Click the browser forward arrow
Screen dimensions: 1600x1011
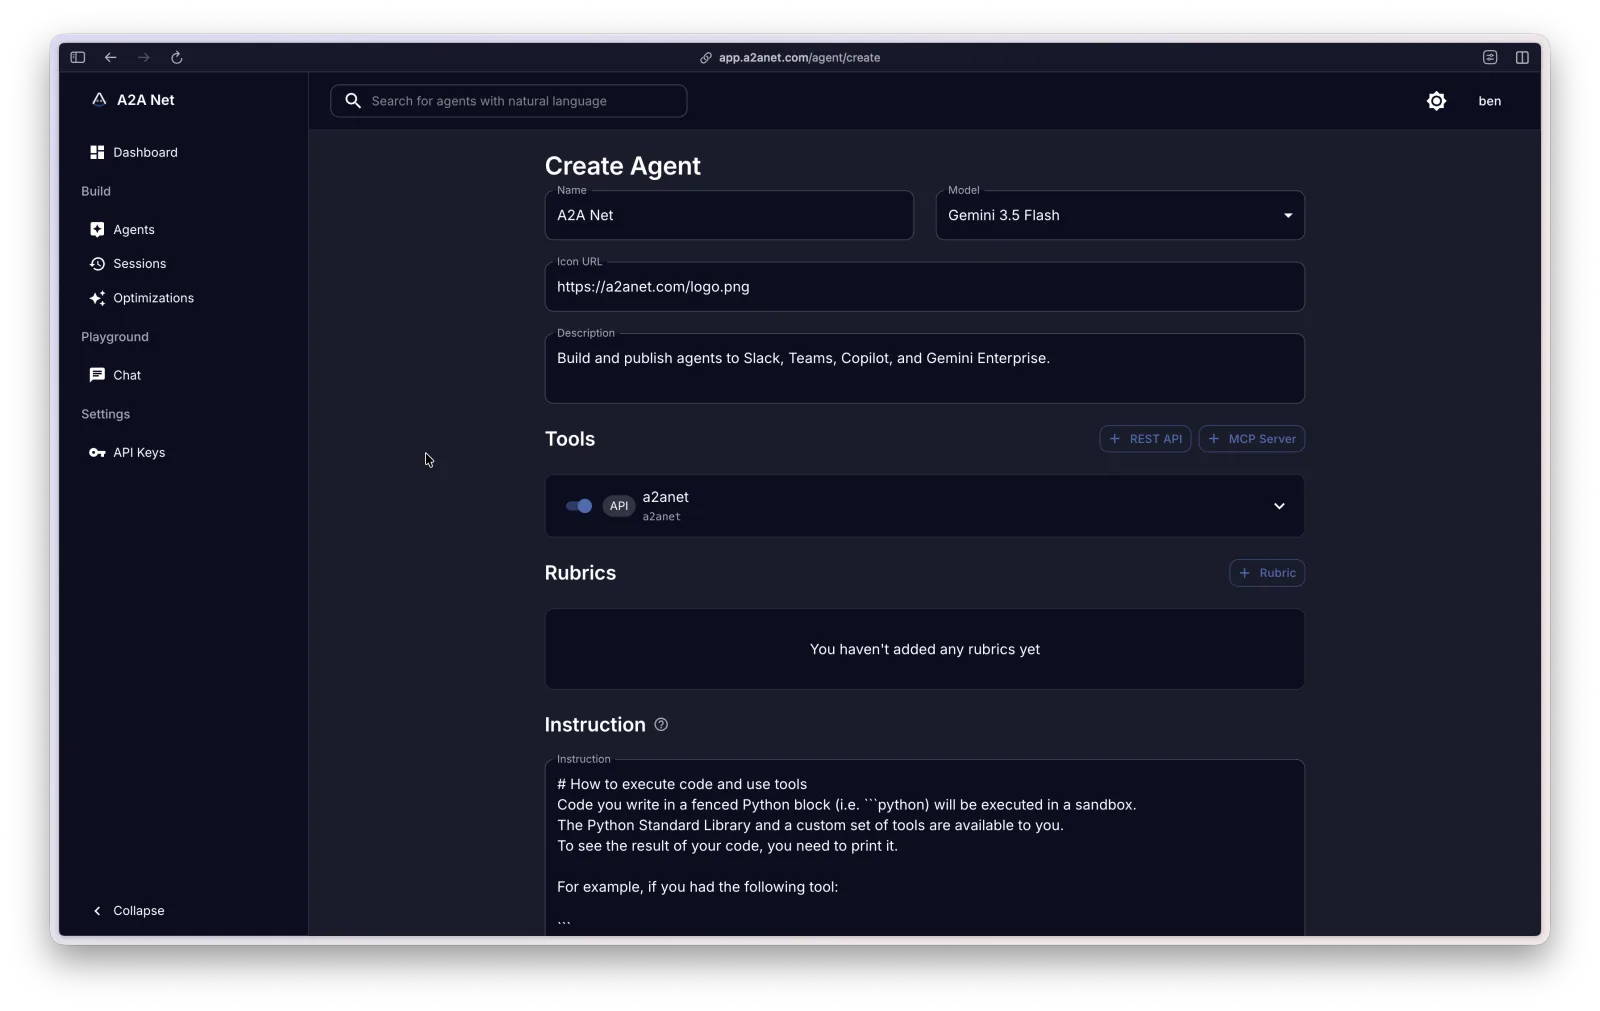point(144,57)
